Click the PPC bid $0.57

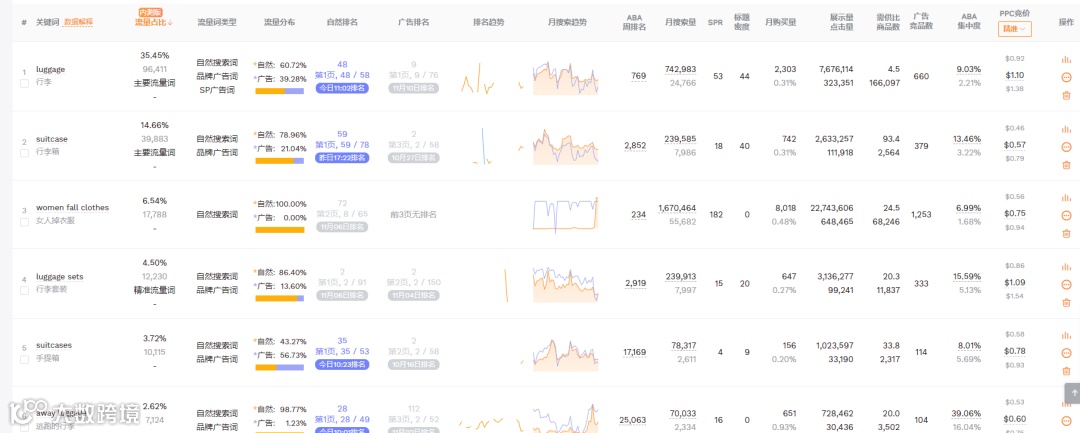pyautogui.click(x=1015, y=145)
